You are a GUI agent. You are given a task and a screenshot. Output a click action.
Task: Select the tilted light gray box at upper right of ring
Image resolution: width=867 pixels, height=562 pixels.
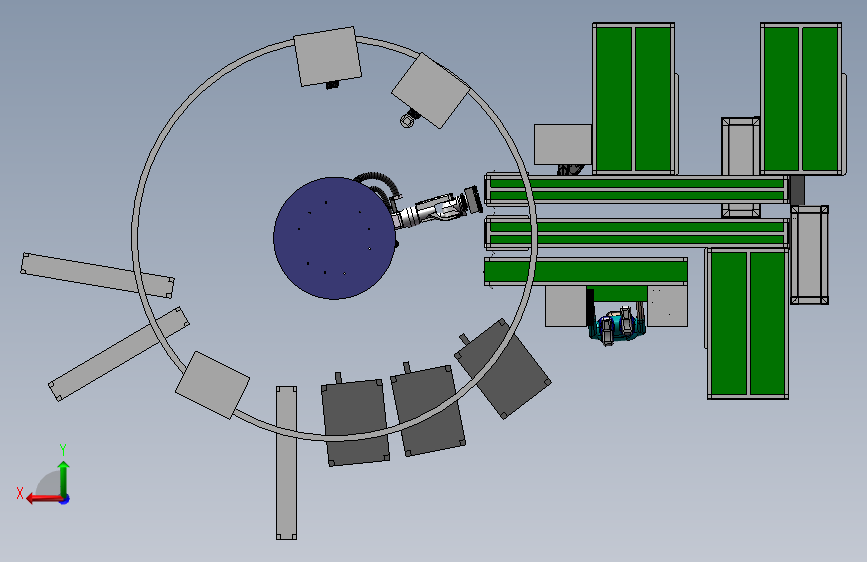[x=431, y=91]
